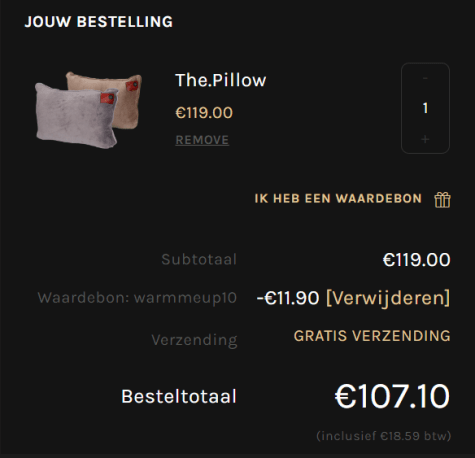The width and height of the screenshot is (475, 458).
Task: Click the subtotal amount €119.00
Action: (x=417, y=260)
